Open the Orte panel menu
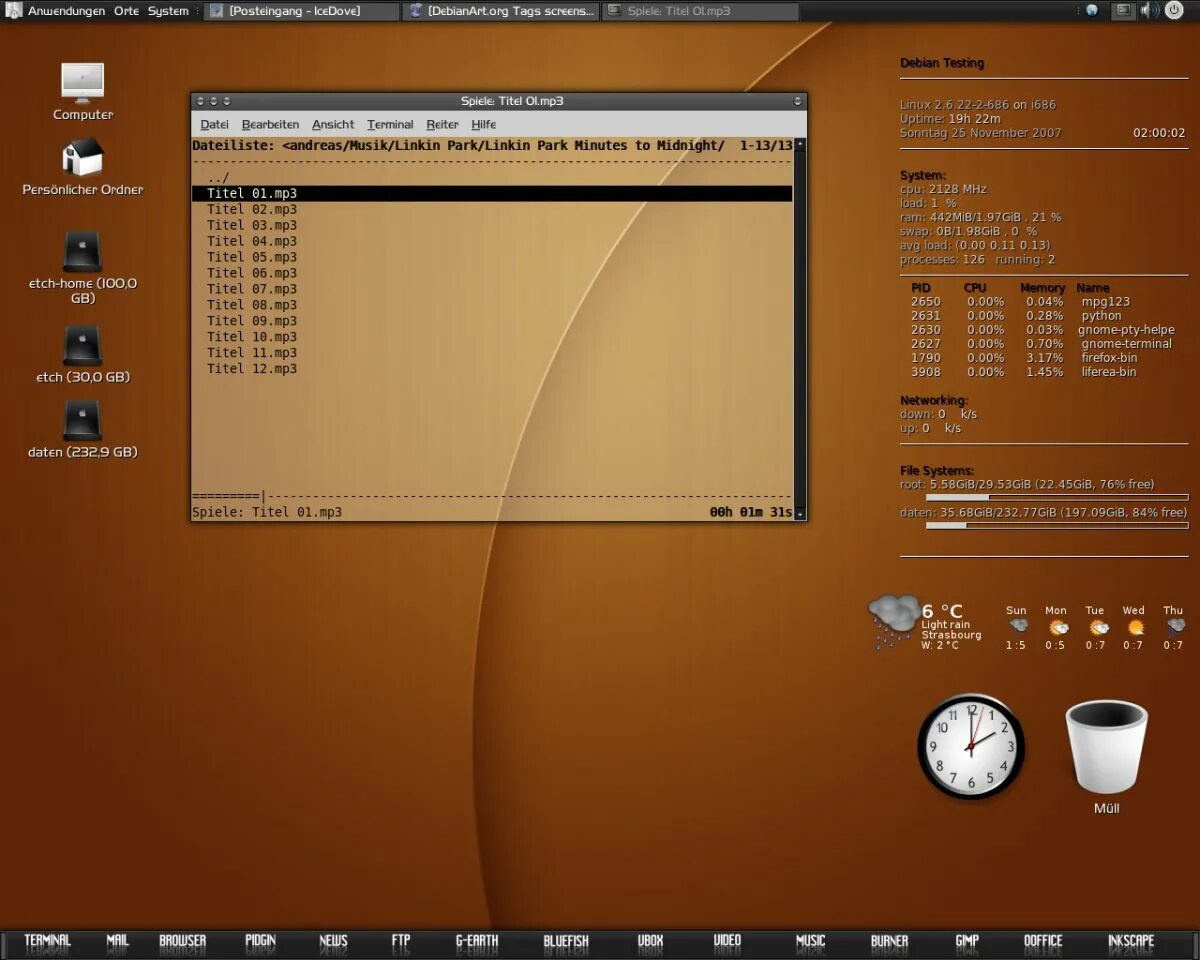This screenshot has height=960, width=1200. [x=126, y=11]
